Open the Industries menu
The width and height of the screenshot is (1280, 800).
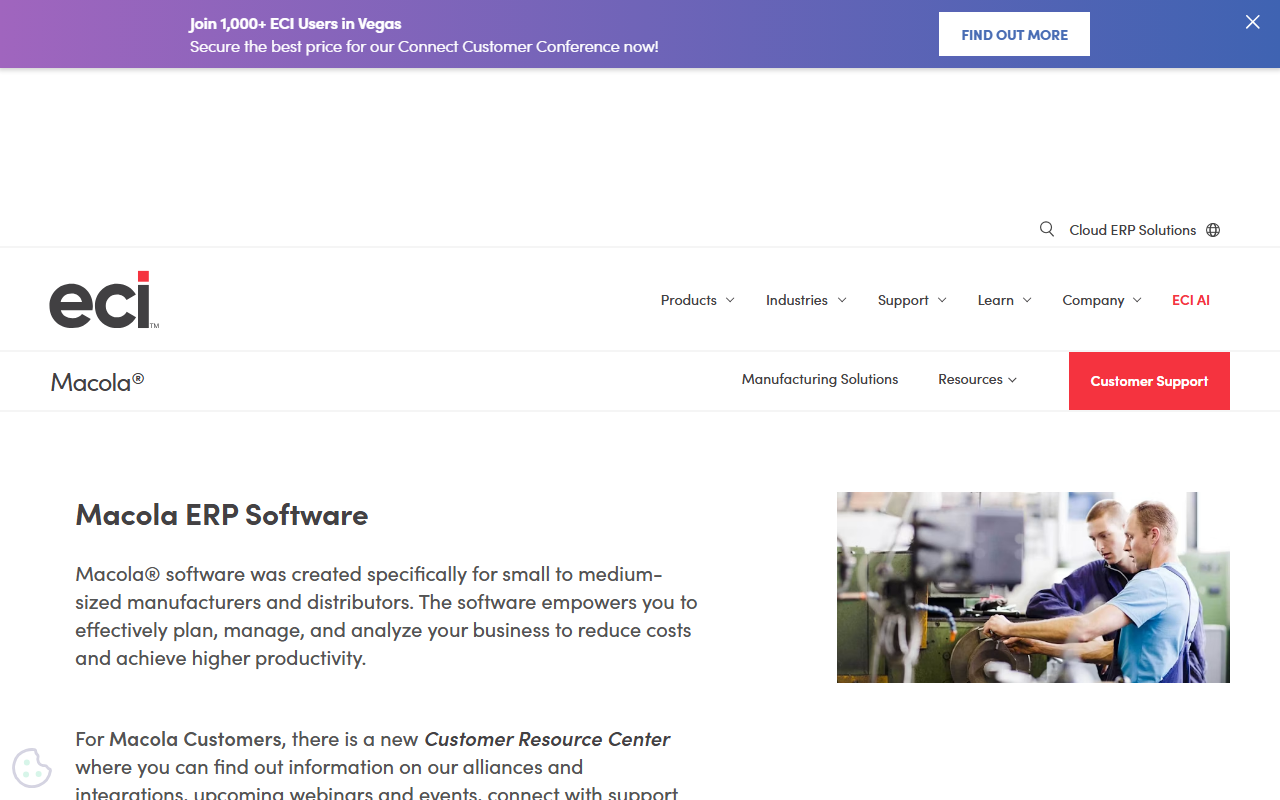[796, 300]
